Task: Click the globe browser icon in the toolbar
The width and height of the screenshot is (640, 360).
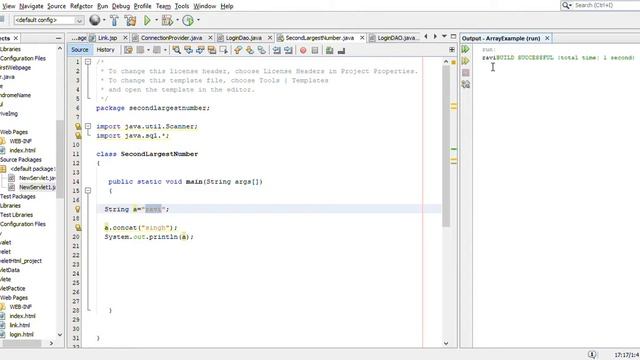Action: pyautogui.click(x=94, y=20)
